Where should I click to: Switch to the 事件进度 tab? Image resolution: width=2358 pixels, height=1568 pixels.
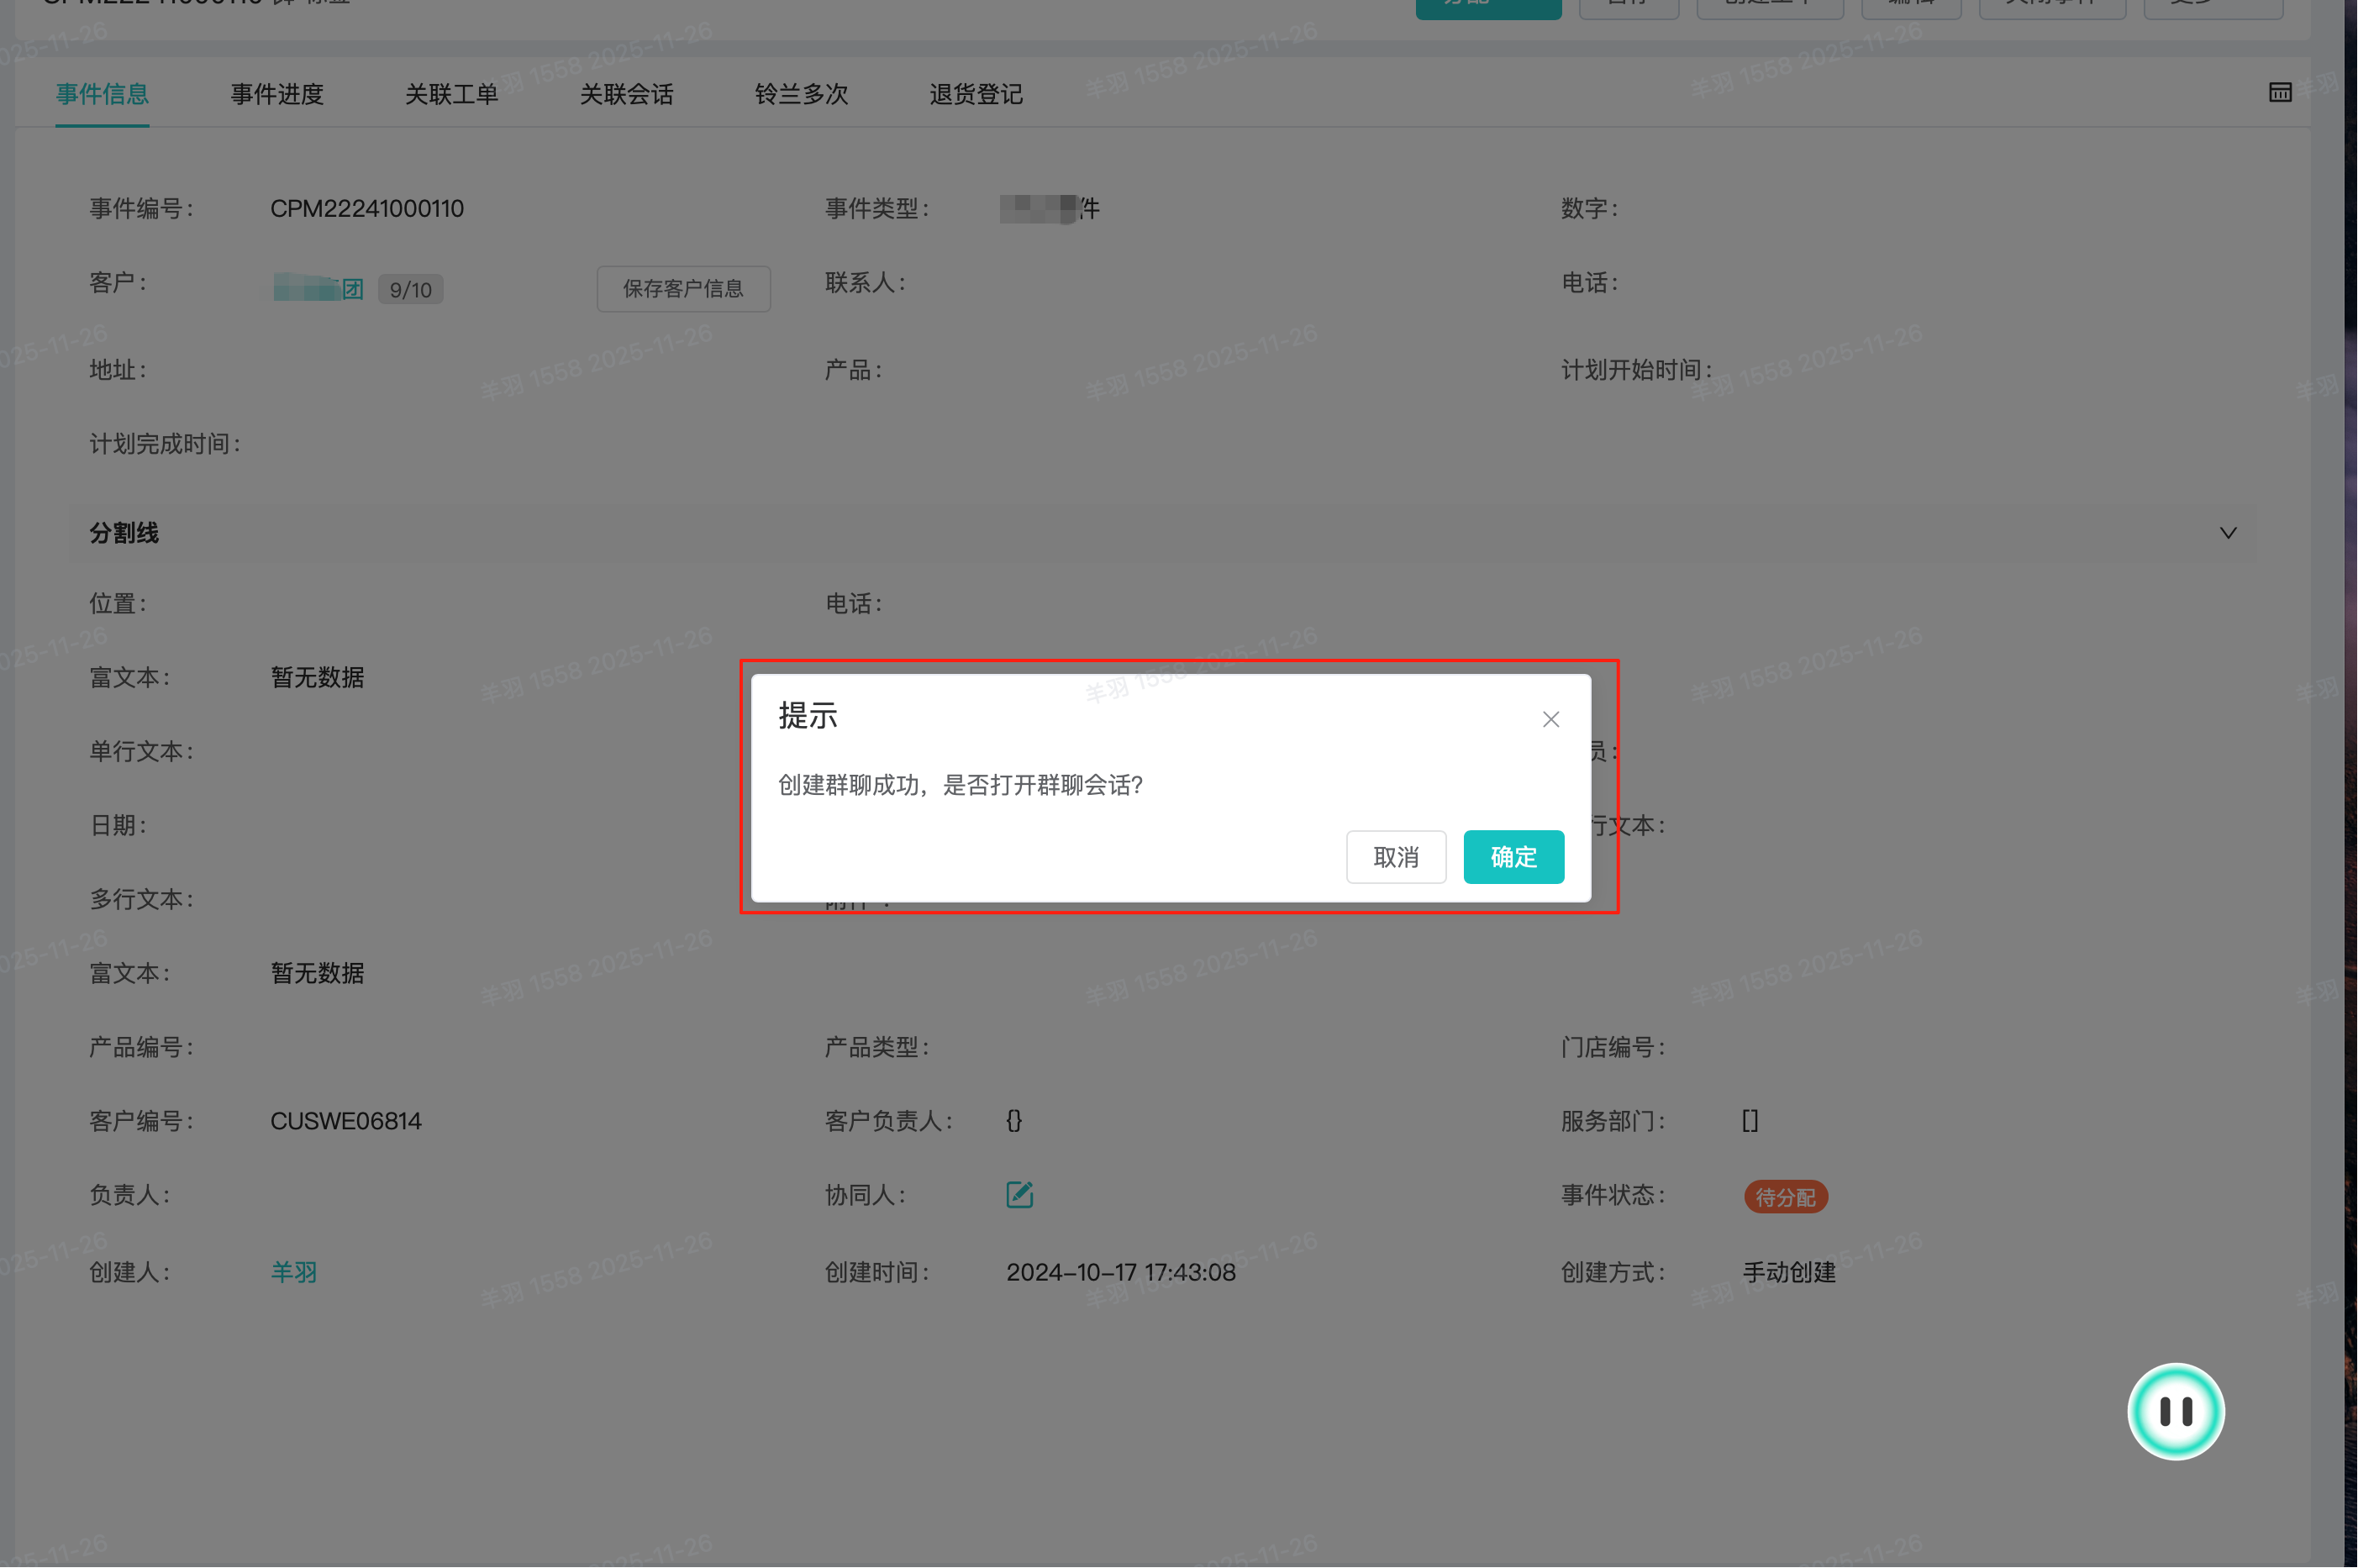point(277,94)
